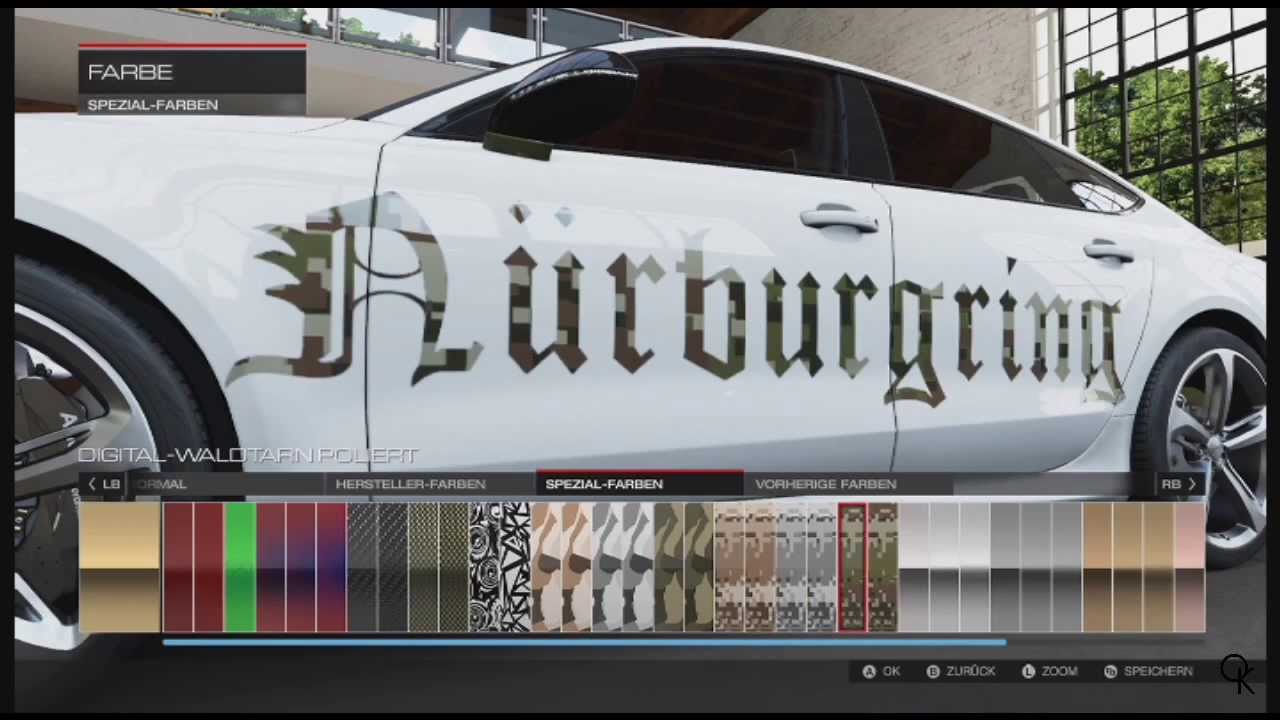Pick the pink rose-gold swatch at strip end

tap(1190, 567)
